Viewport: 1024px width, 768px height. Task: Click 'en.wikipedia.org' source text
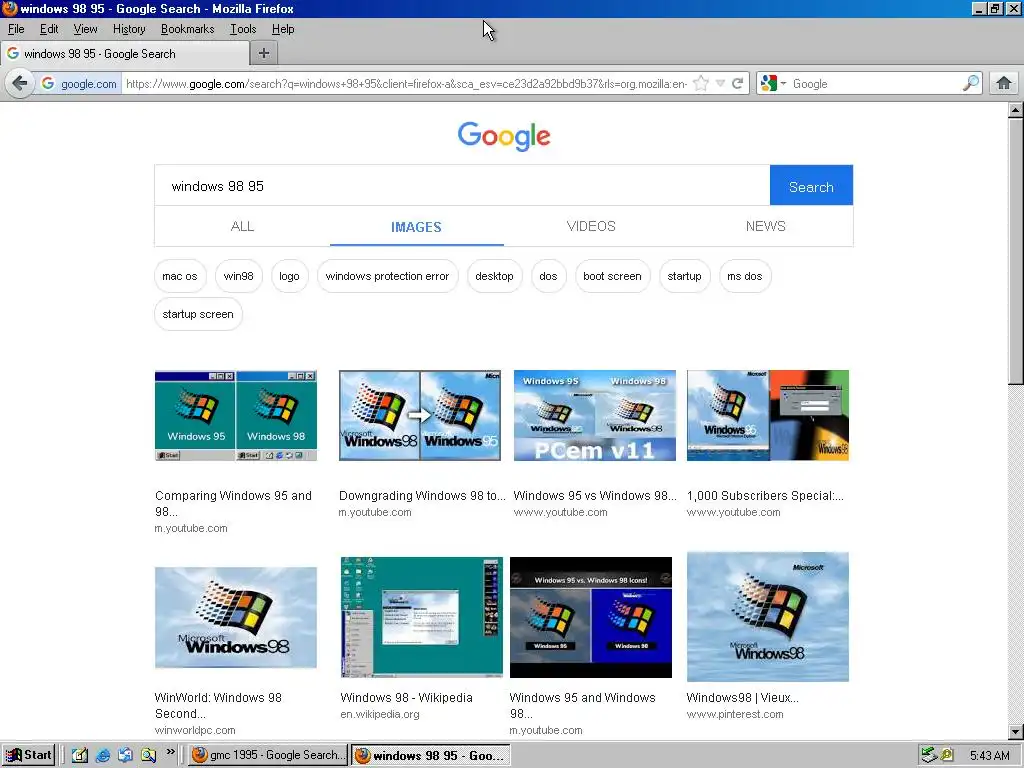tap(379, 714)
